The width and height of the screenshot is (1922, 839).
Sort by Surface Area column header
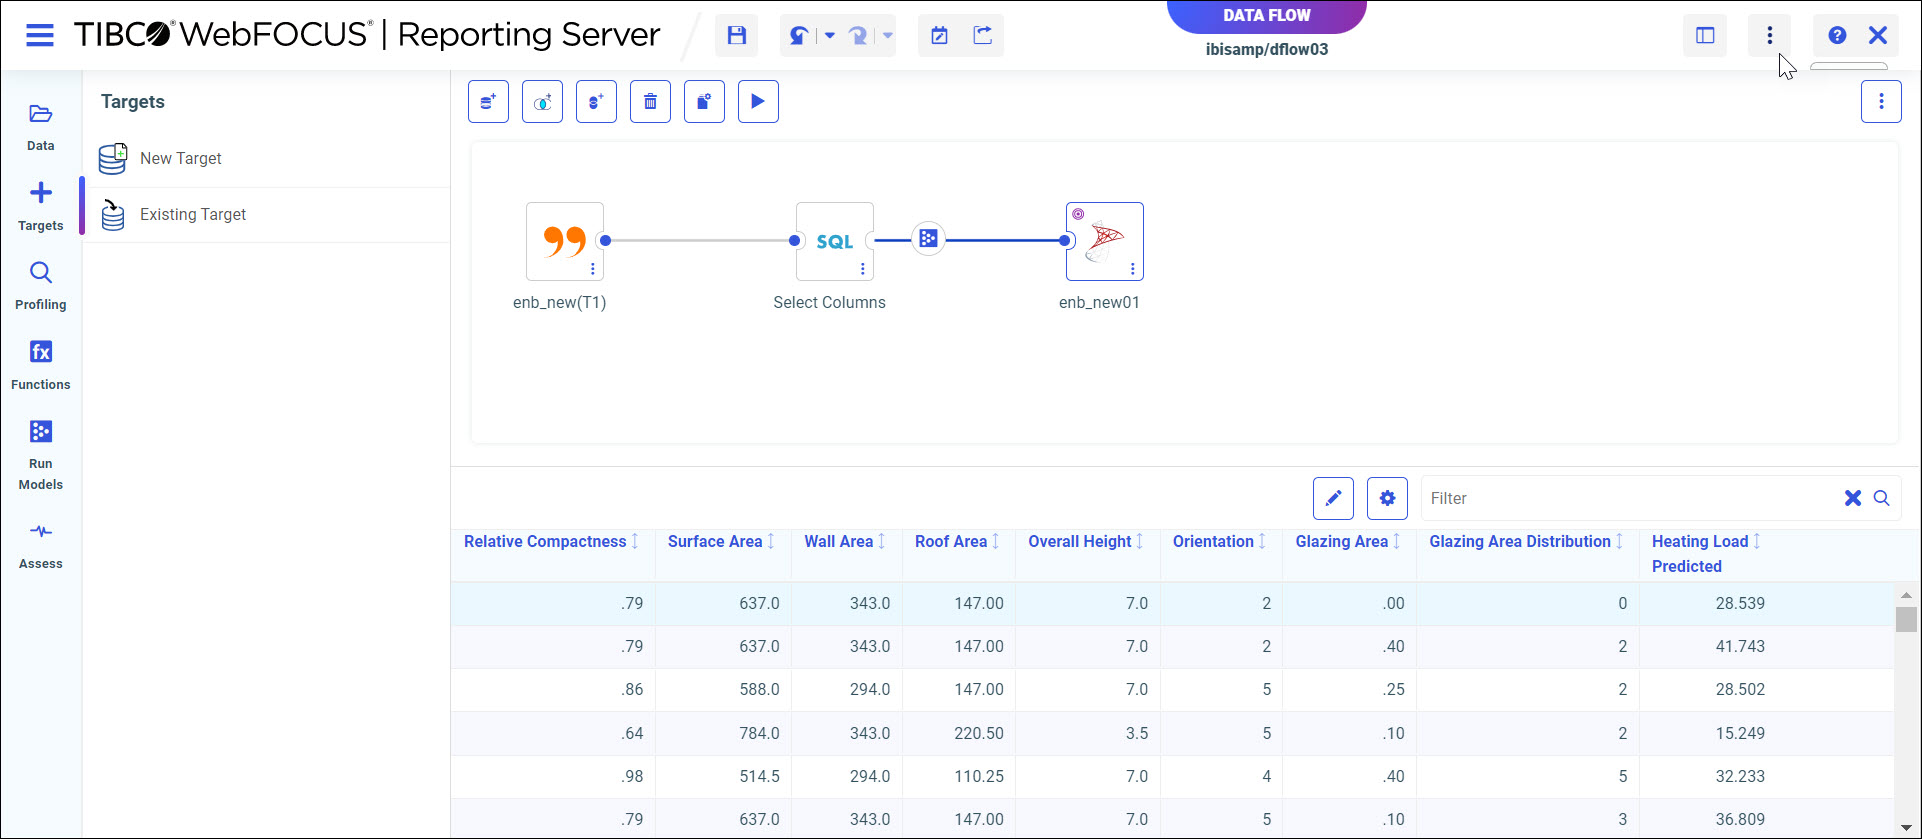(x=715, y=542)
